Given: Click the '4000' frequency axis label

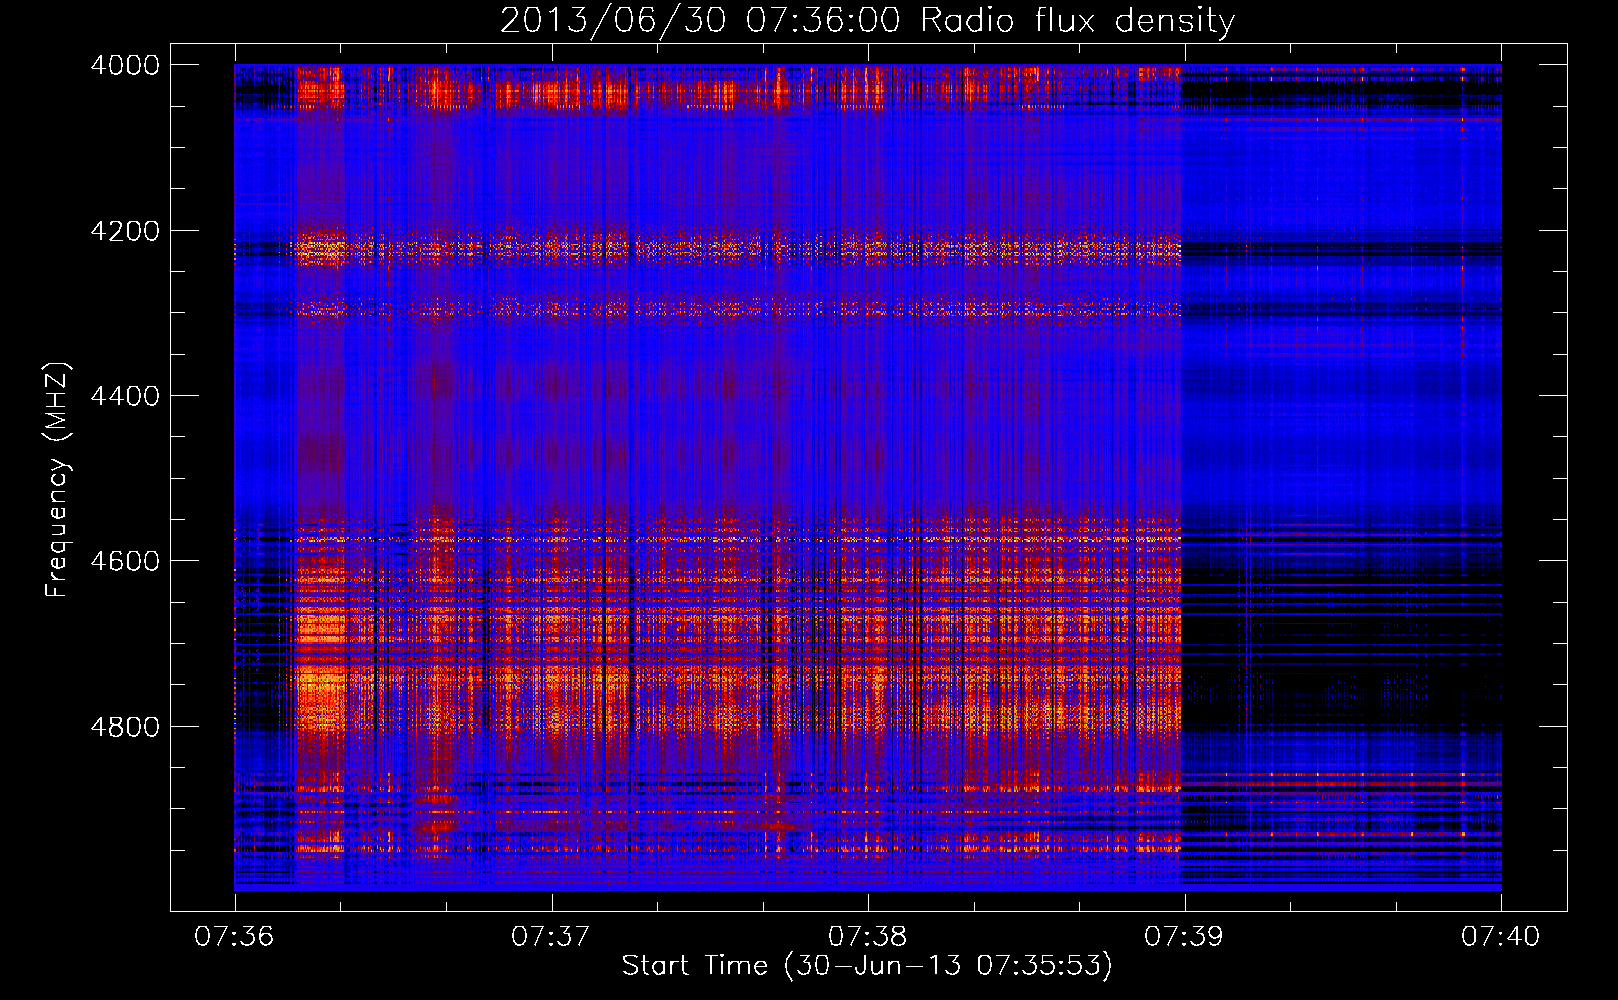Looking at the screenshot, I should click(125, 65).
